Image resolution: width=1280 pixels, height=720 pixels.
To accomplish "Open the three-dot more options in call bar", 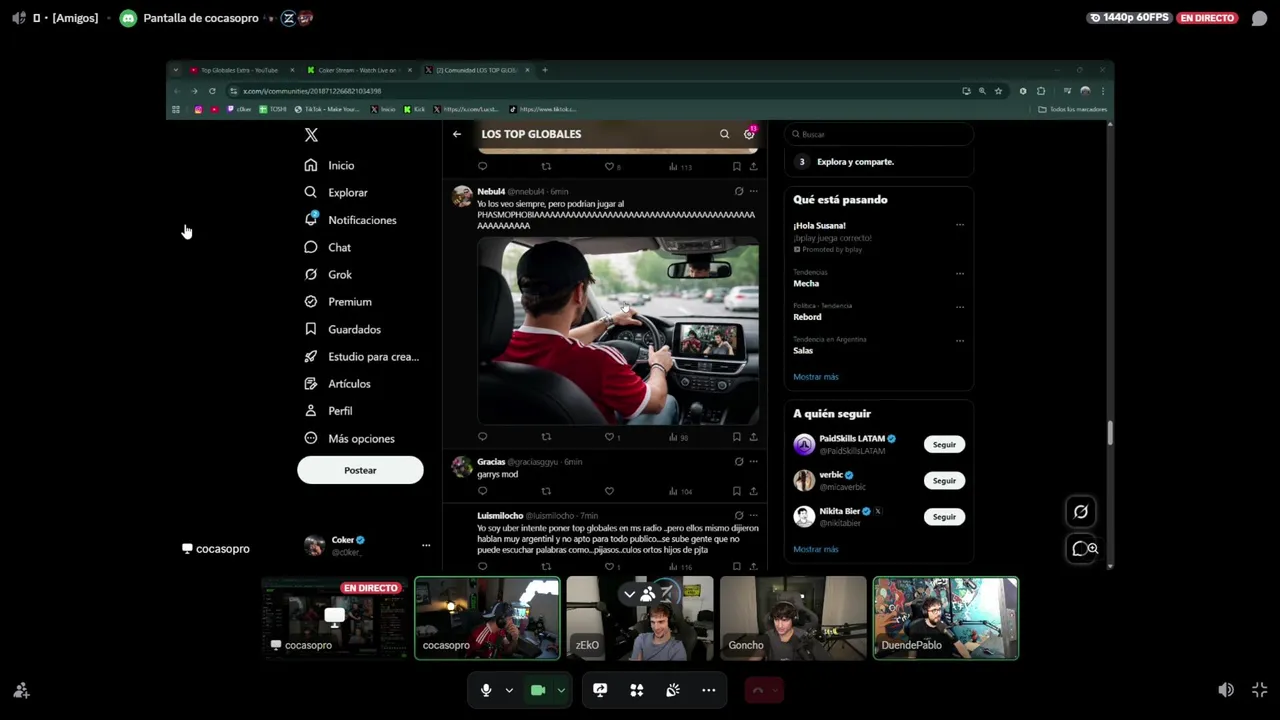I will [709, 690].
